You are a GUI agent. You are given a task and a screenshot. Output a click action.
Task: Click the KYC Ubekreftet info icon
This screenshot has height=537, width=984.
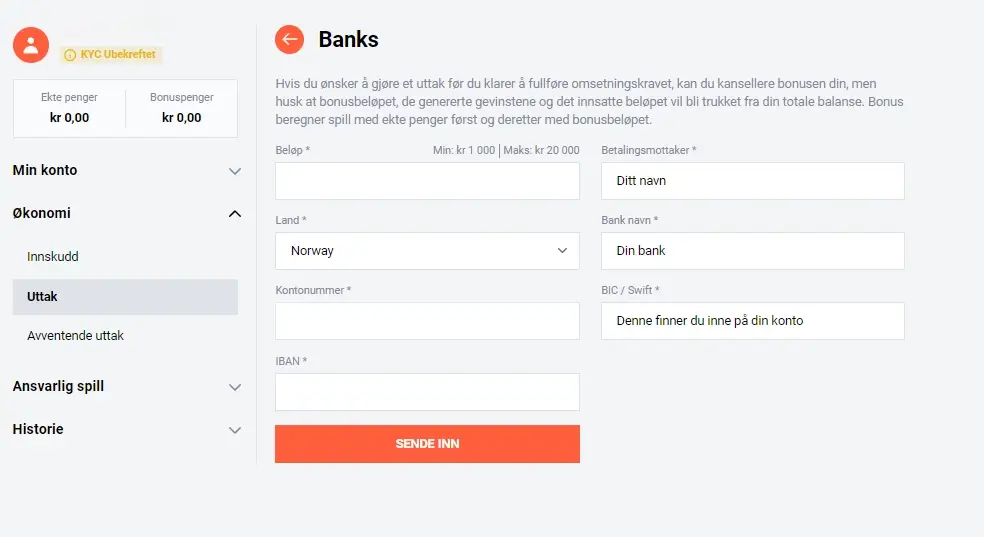(70, 55)
